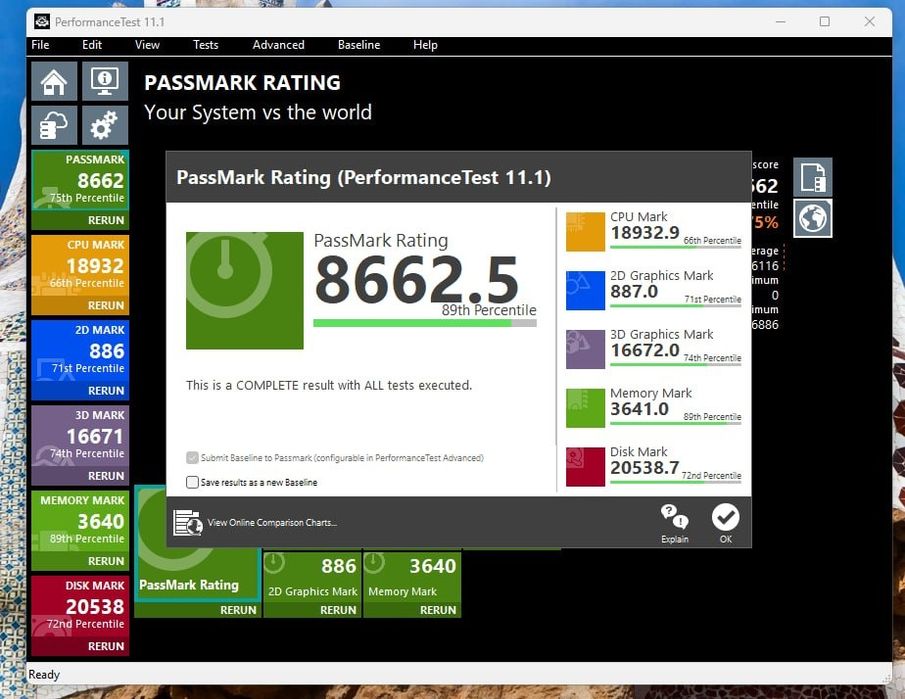
Task: Click the 89th percentile progress bar
Action: coord(425,323)
